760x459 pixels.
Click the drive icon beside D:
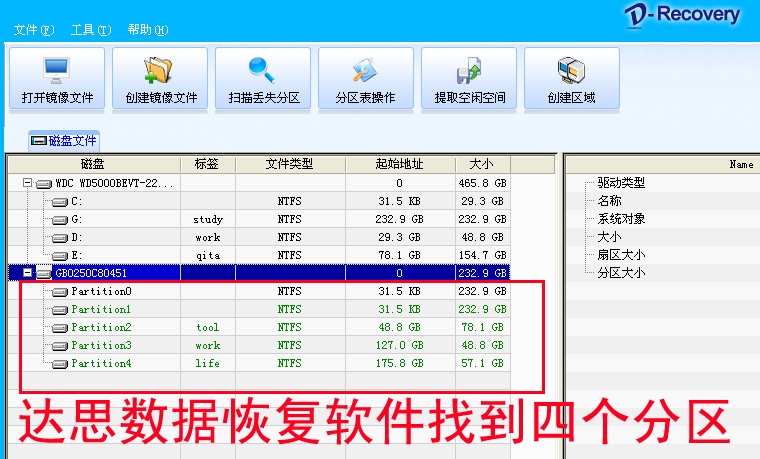pyautogui.click(x=60, y=238)
